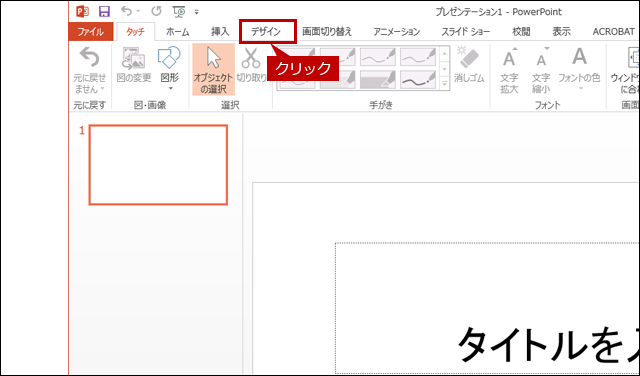Select the 表示 tab

coord(561,31)
